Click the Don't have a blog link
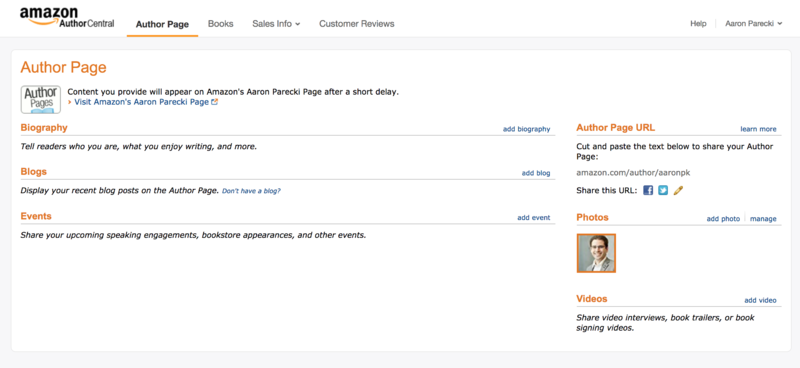This screenshot has width=800, height=368. 251,191
